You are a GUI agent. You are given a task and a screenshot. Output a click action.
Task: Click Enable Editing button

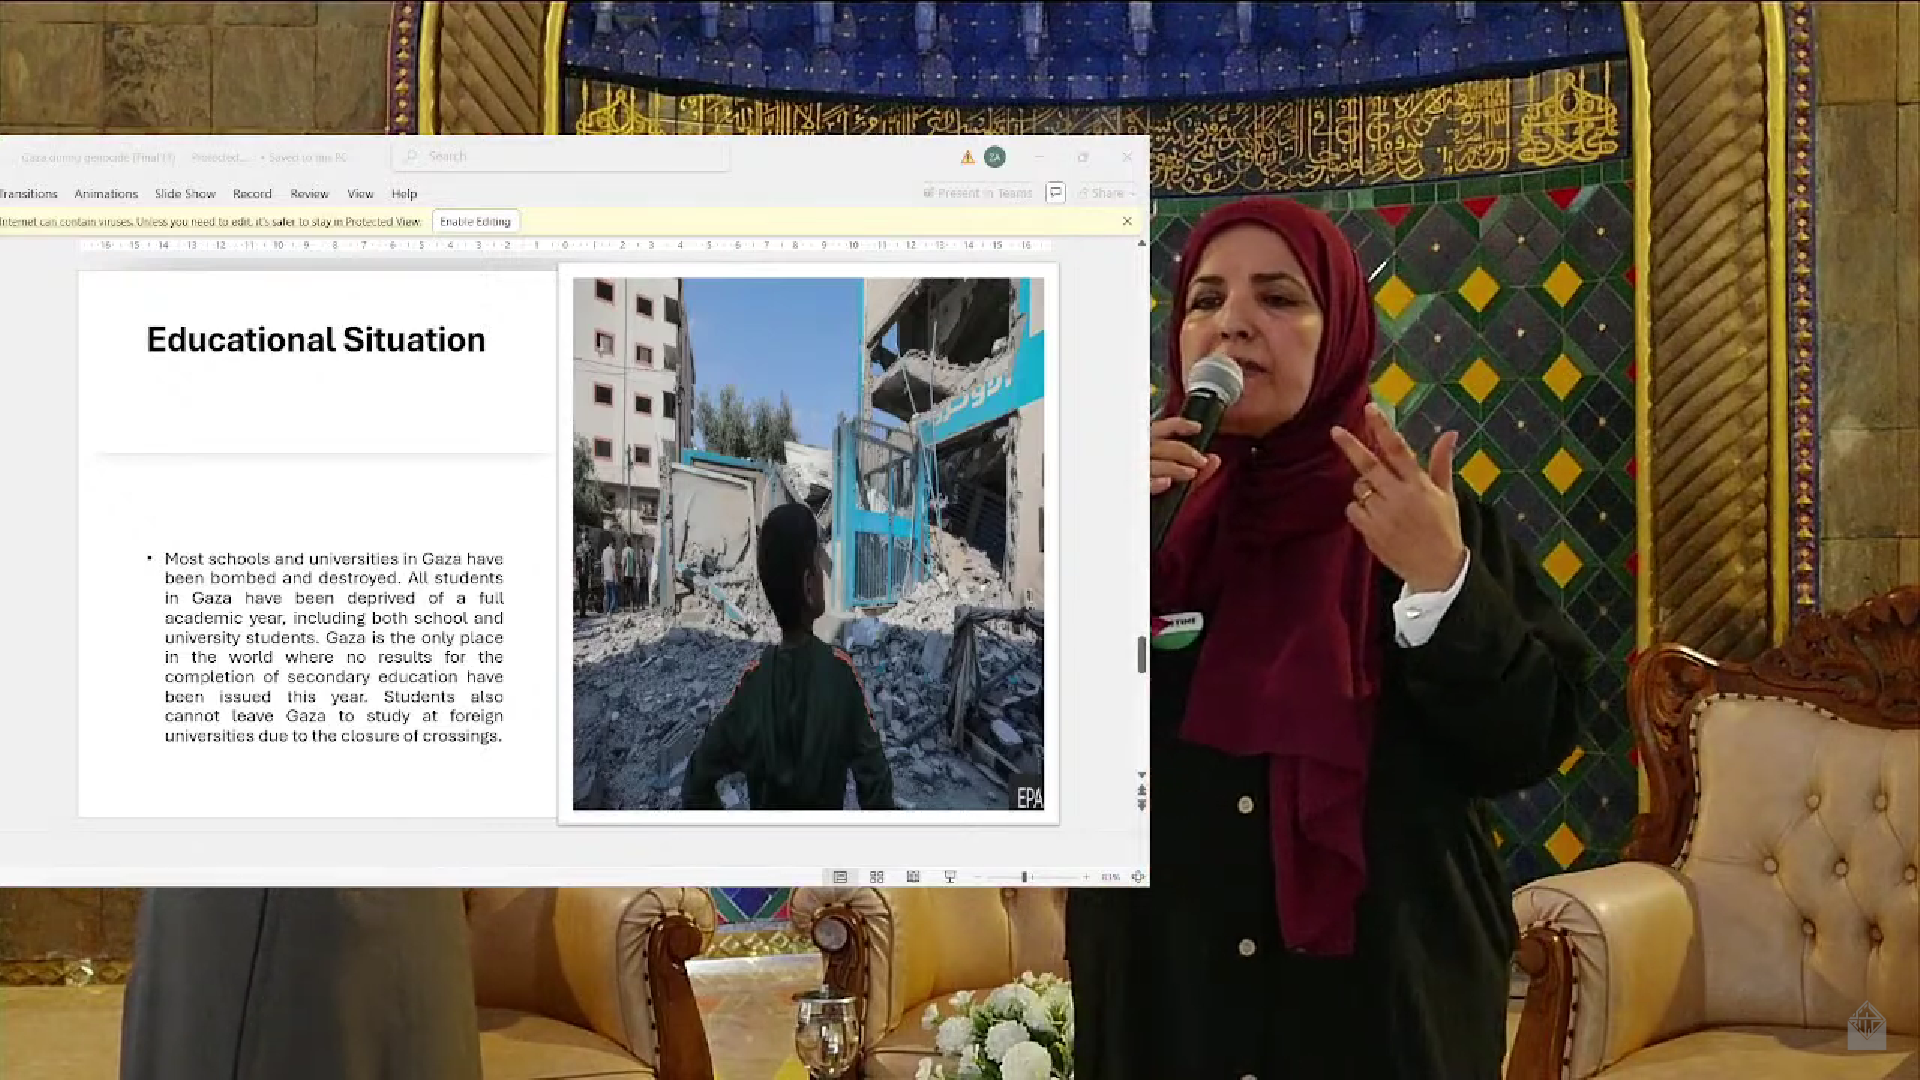coord(475,222)
